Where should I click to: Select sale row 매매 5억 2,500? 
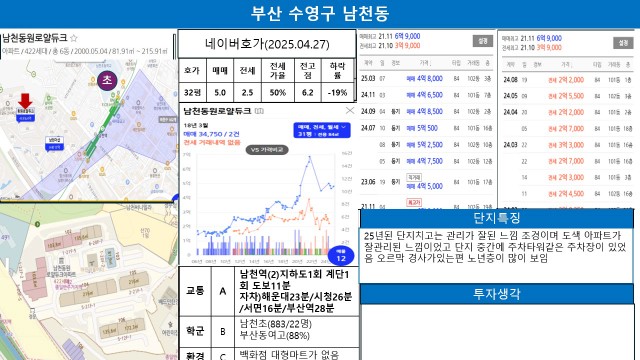427,144
